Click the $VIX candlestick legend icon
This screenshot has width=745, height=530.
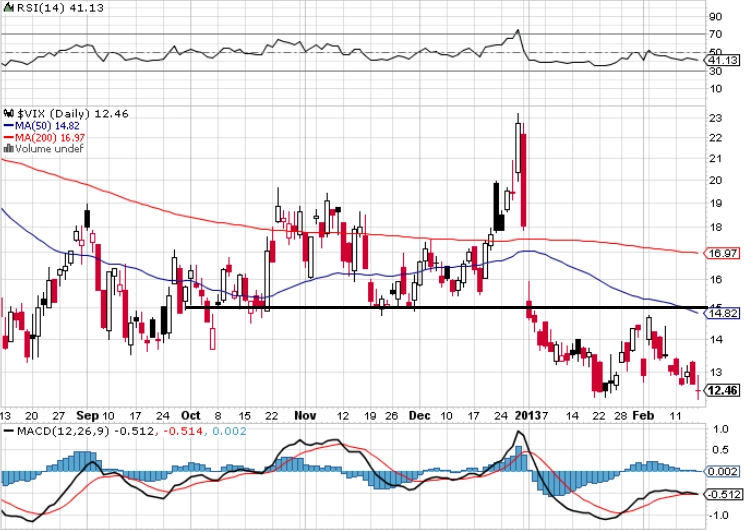(x=9, y=113)
